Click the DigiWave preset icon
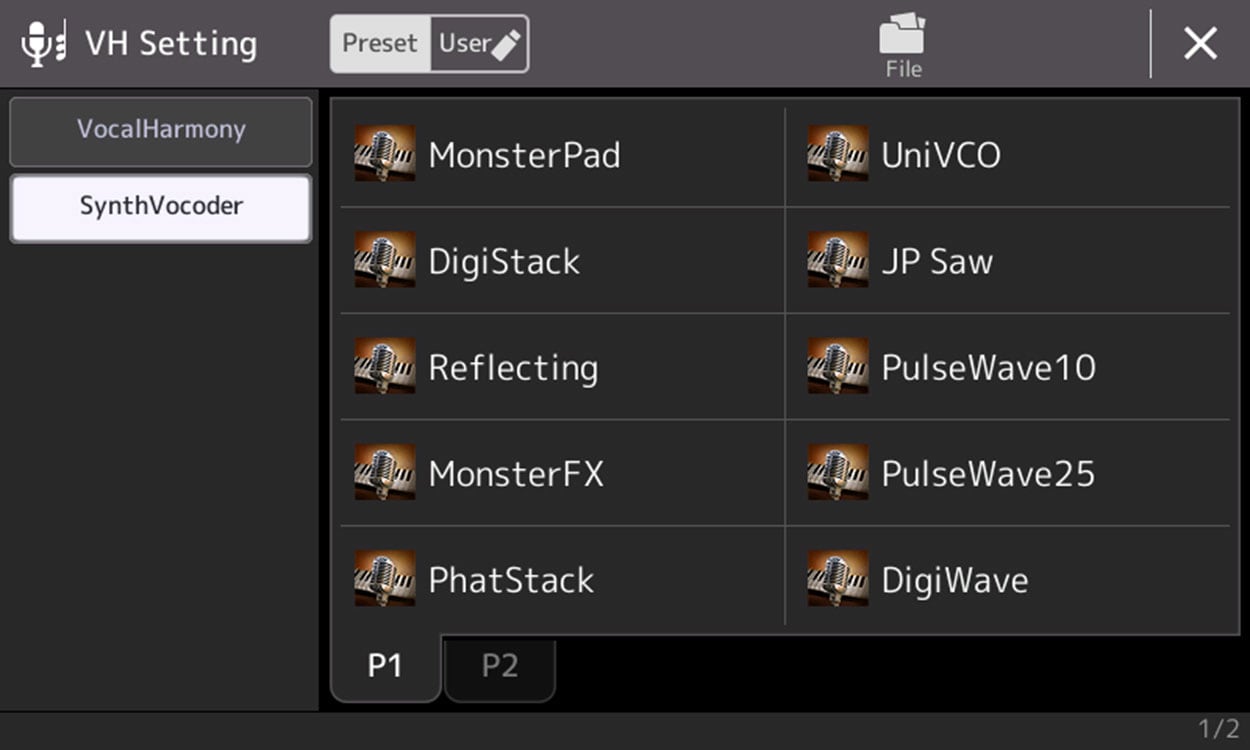The width and height of the screenshot is (1250, 750). click(x=838, y=579)
